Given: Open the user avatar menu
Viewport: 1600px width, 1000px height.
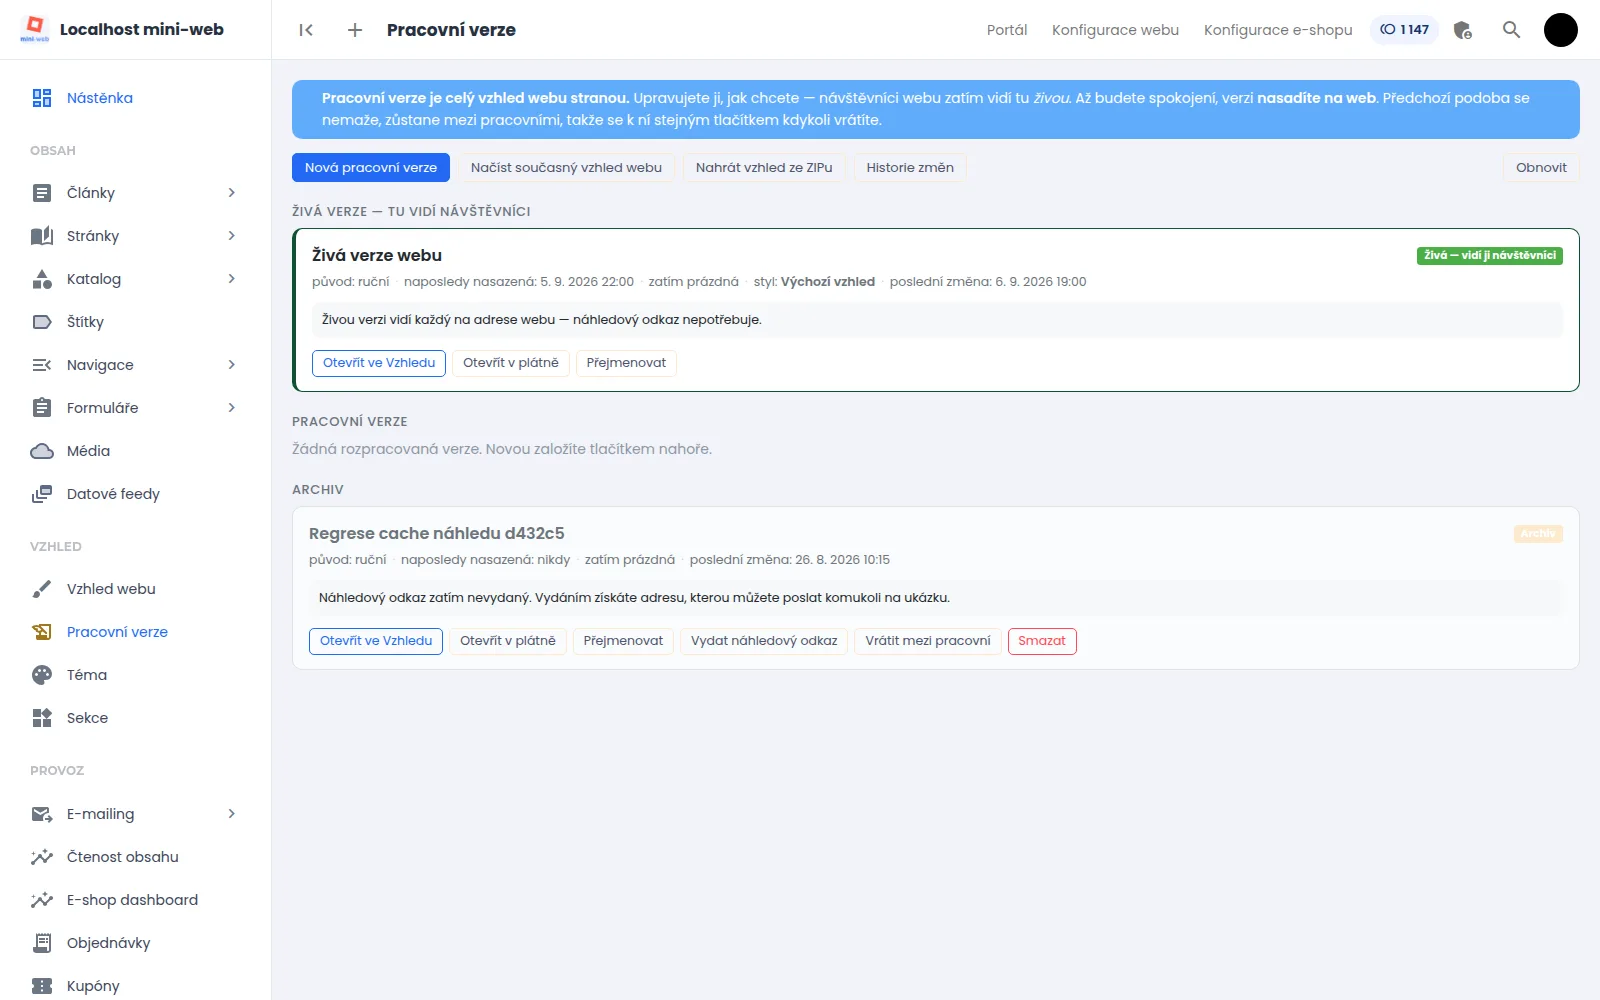Looking at the screenshot, I should tap(1561, 30).
